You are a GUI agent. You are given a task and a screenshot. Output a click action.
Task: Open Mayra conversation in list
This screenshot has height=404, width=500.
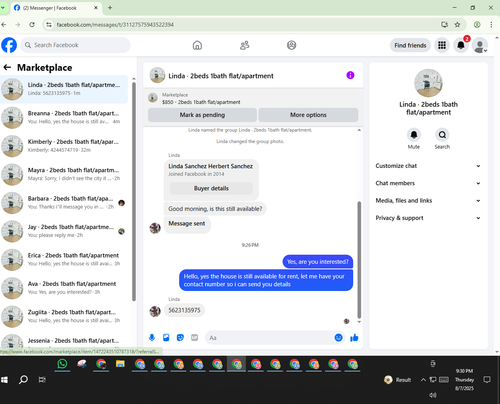tap(64, 174)
